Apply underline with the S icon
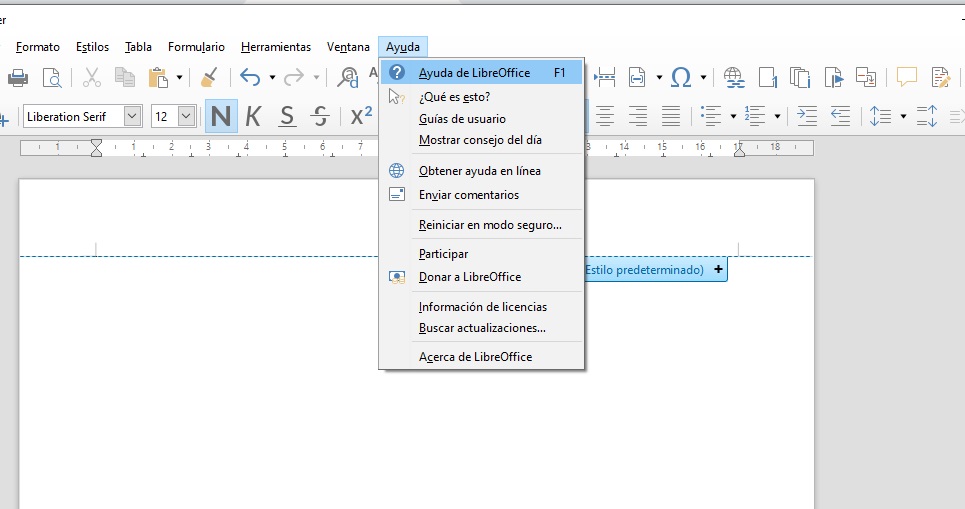 tap(287, 116)
